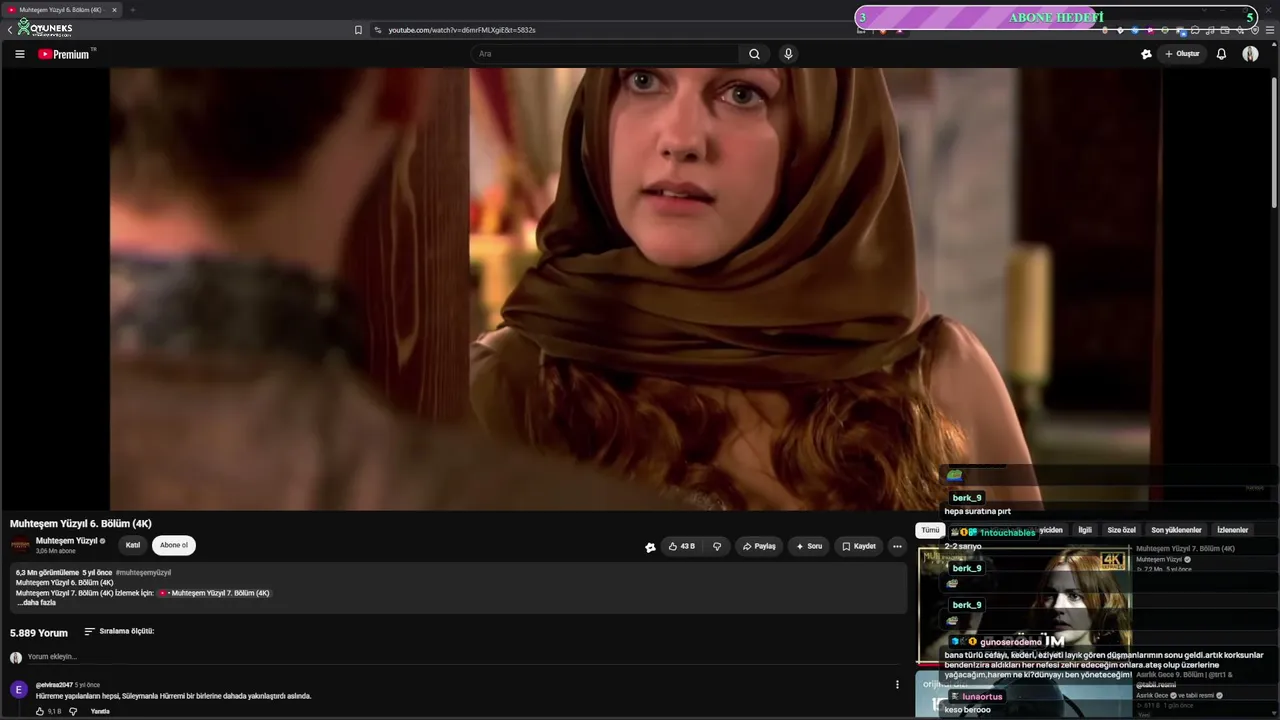Open the comment sort order menu
1280x720 pixels.
click(x=119, y=631)
